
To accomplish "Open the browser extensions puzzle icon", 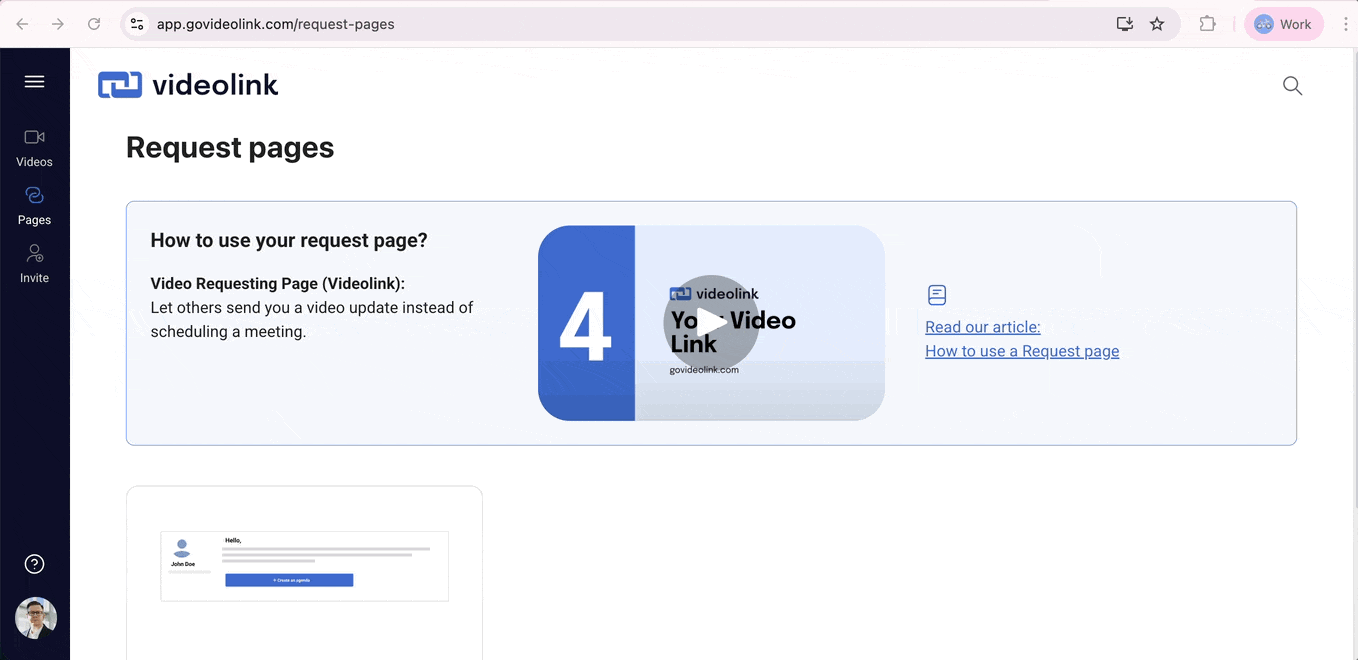I will tap(1208, 24).
